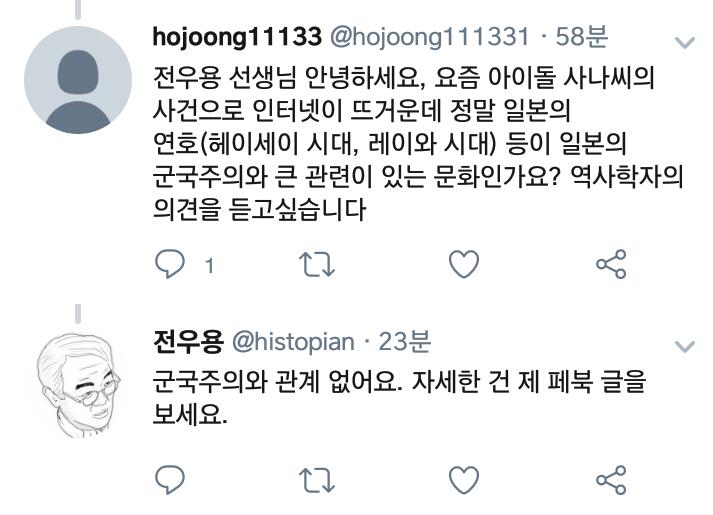Retweet 전우용's reply tweet
Screen dimensions: 713x515
pos(317,480)
